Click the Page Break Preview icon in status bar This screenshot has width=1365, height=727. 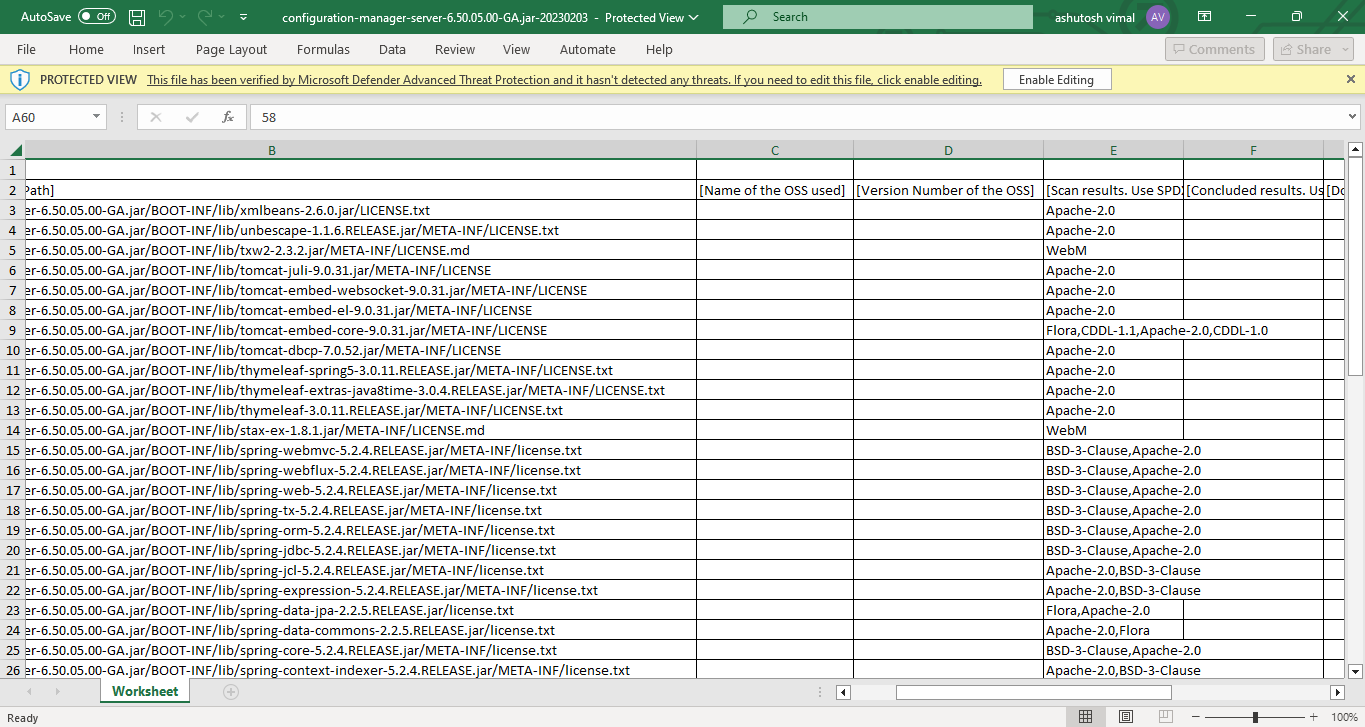point(1165,716)
